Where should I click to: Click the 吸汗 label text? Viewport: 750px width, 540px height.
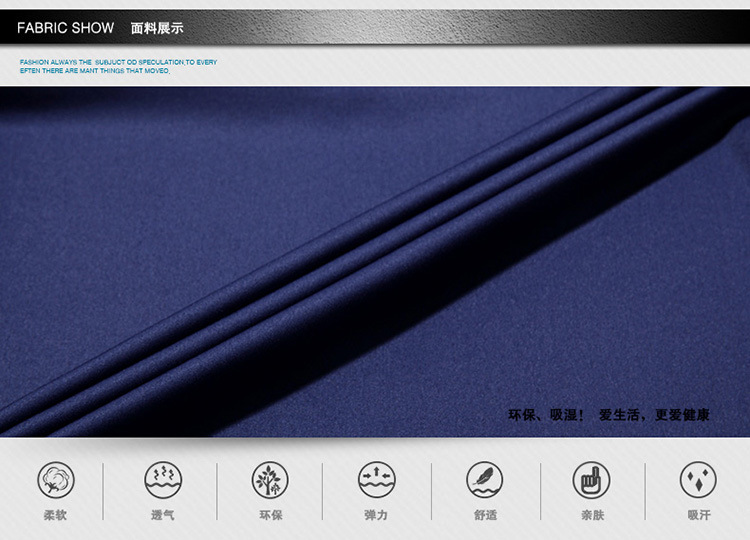tap(699, 515)
